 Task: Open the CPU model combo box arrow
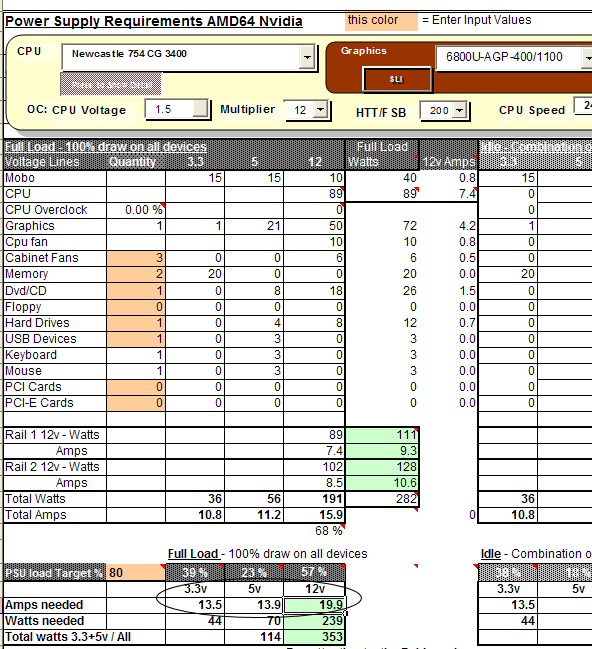(307, 57)
